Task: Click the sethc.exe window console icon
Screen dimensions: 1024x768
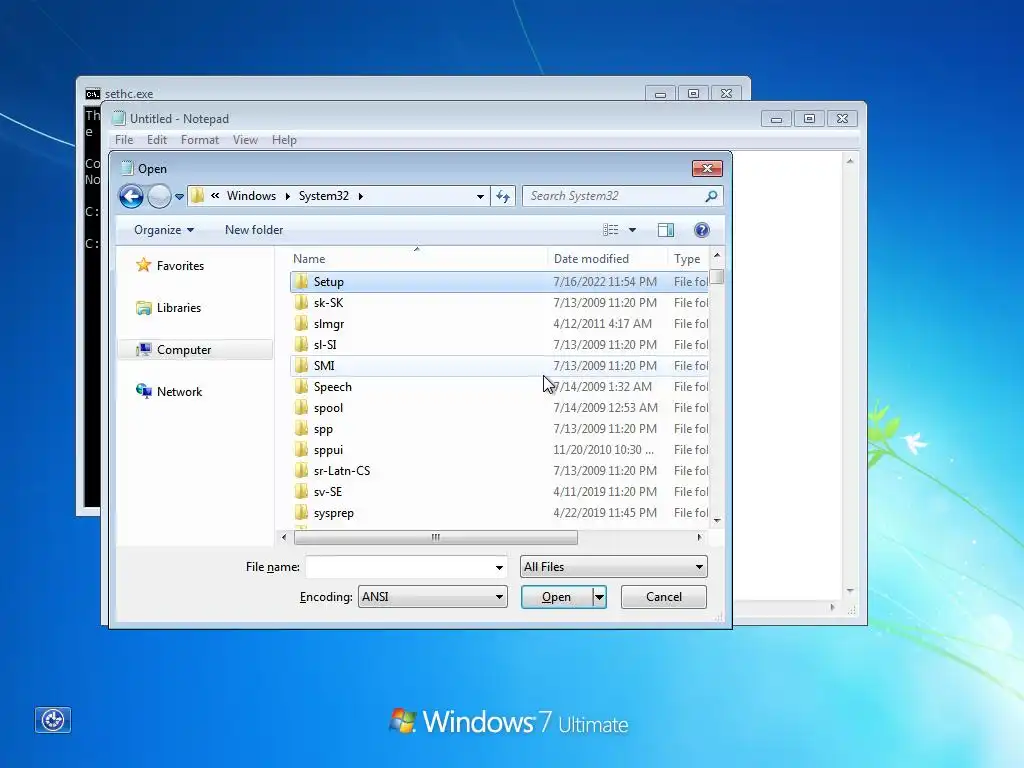Action: (x=93, y=94)
